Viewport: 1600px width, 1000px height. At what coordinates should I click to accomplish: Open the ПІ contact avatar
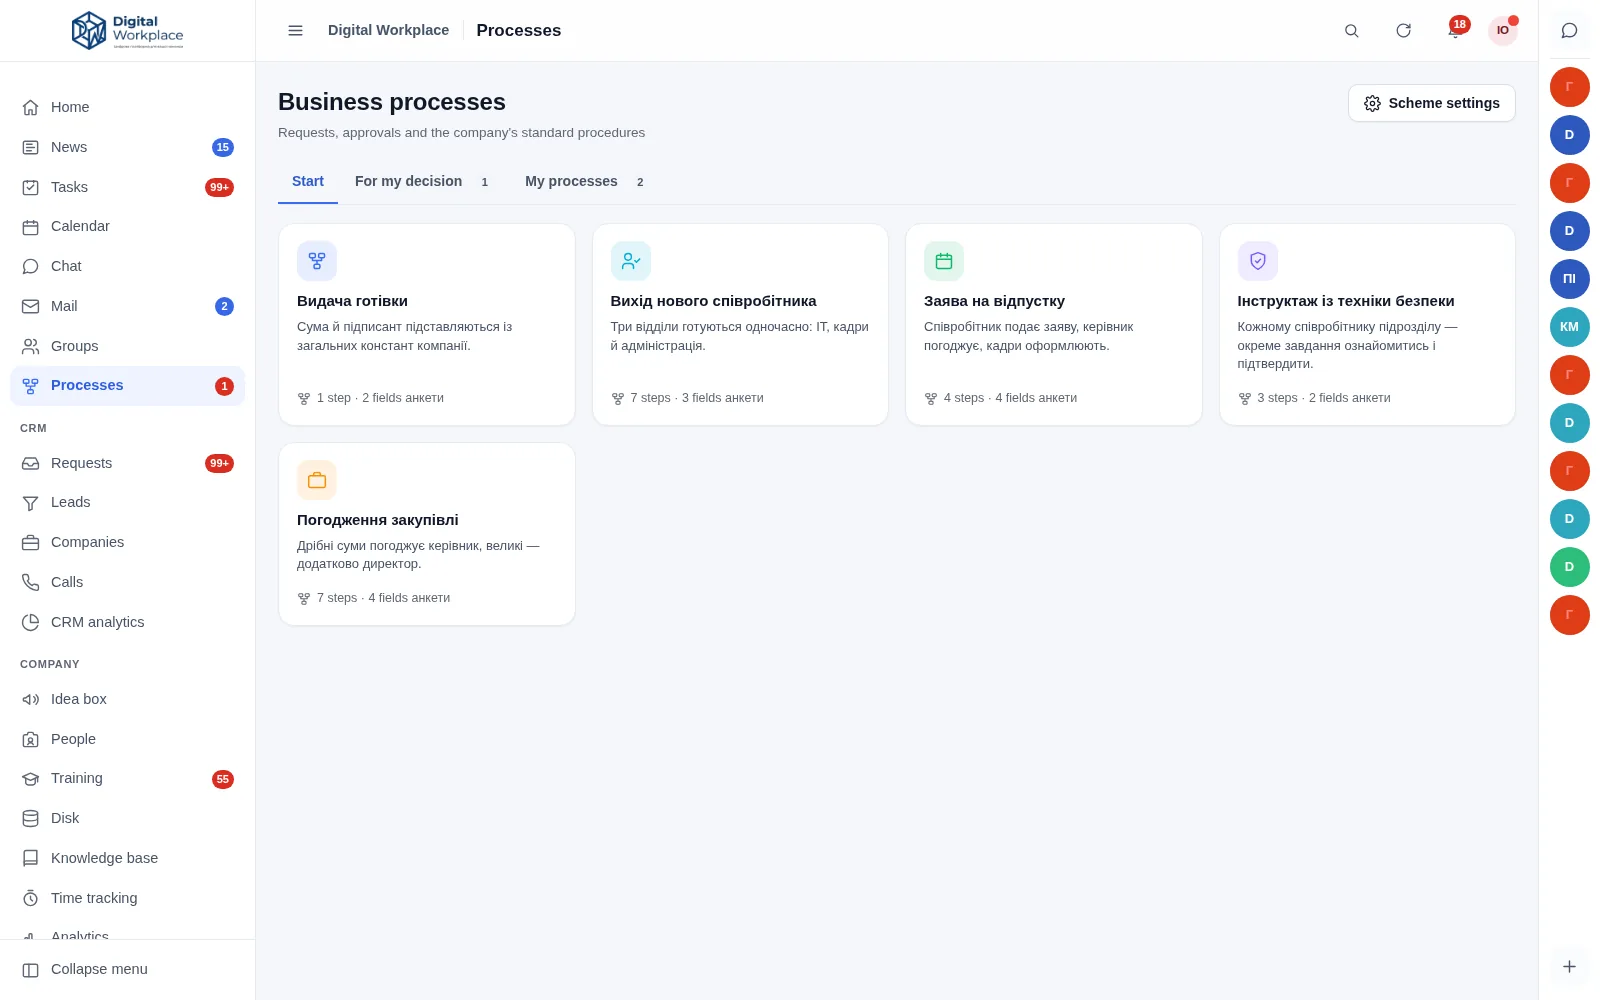[1569, 279]
